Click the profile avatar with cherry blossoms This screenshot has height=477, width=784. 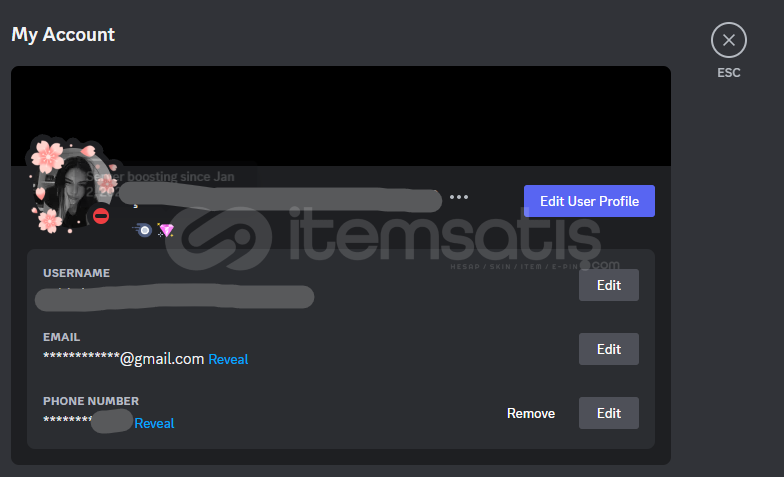[72, 185]
